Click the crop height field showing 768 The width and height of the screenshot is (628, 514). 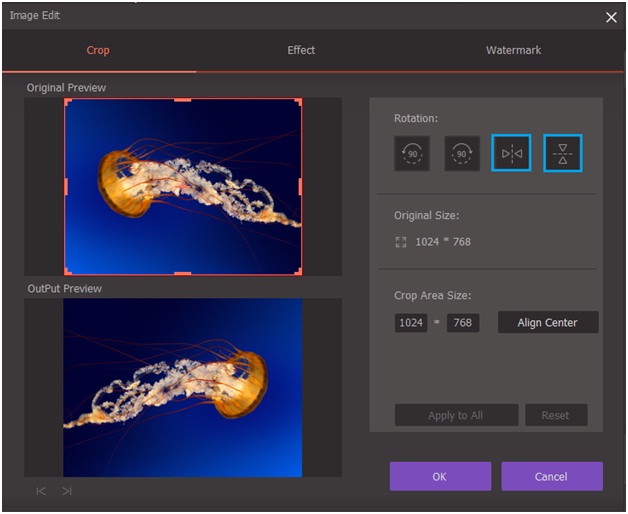[x=463, y=323]
